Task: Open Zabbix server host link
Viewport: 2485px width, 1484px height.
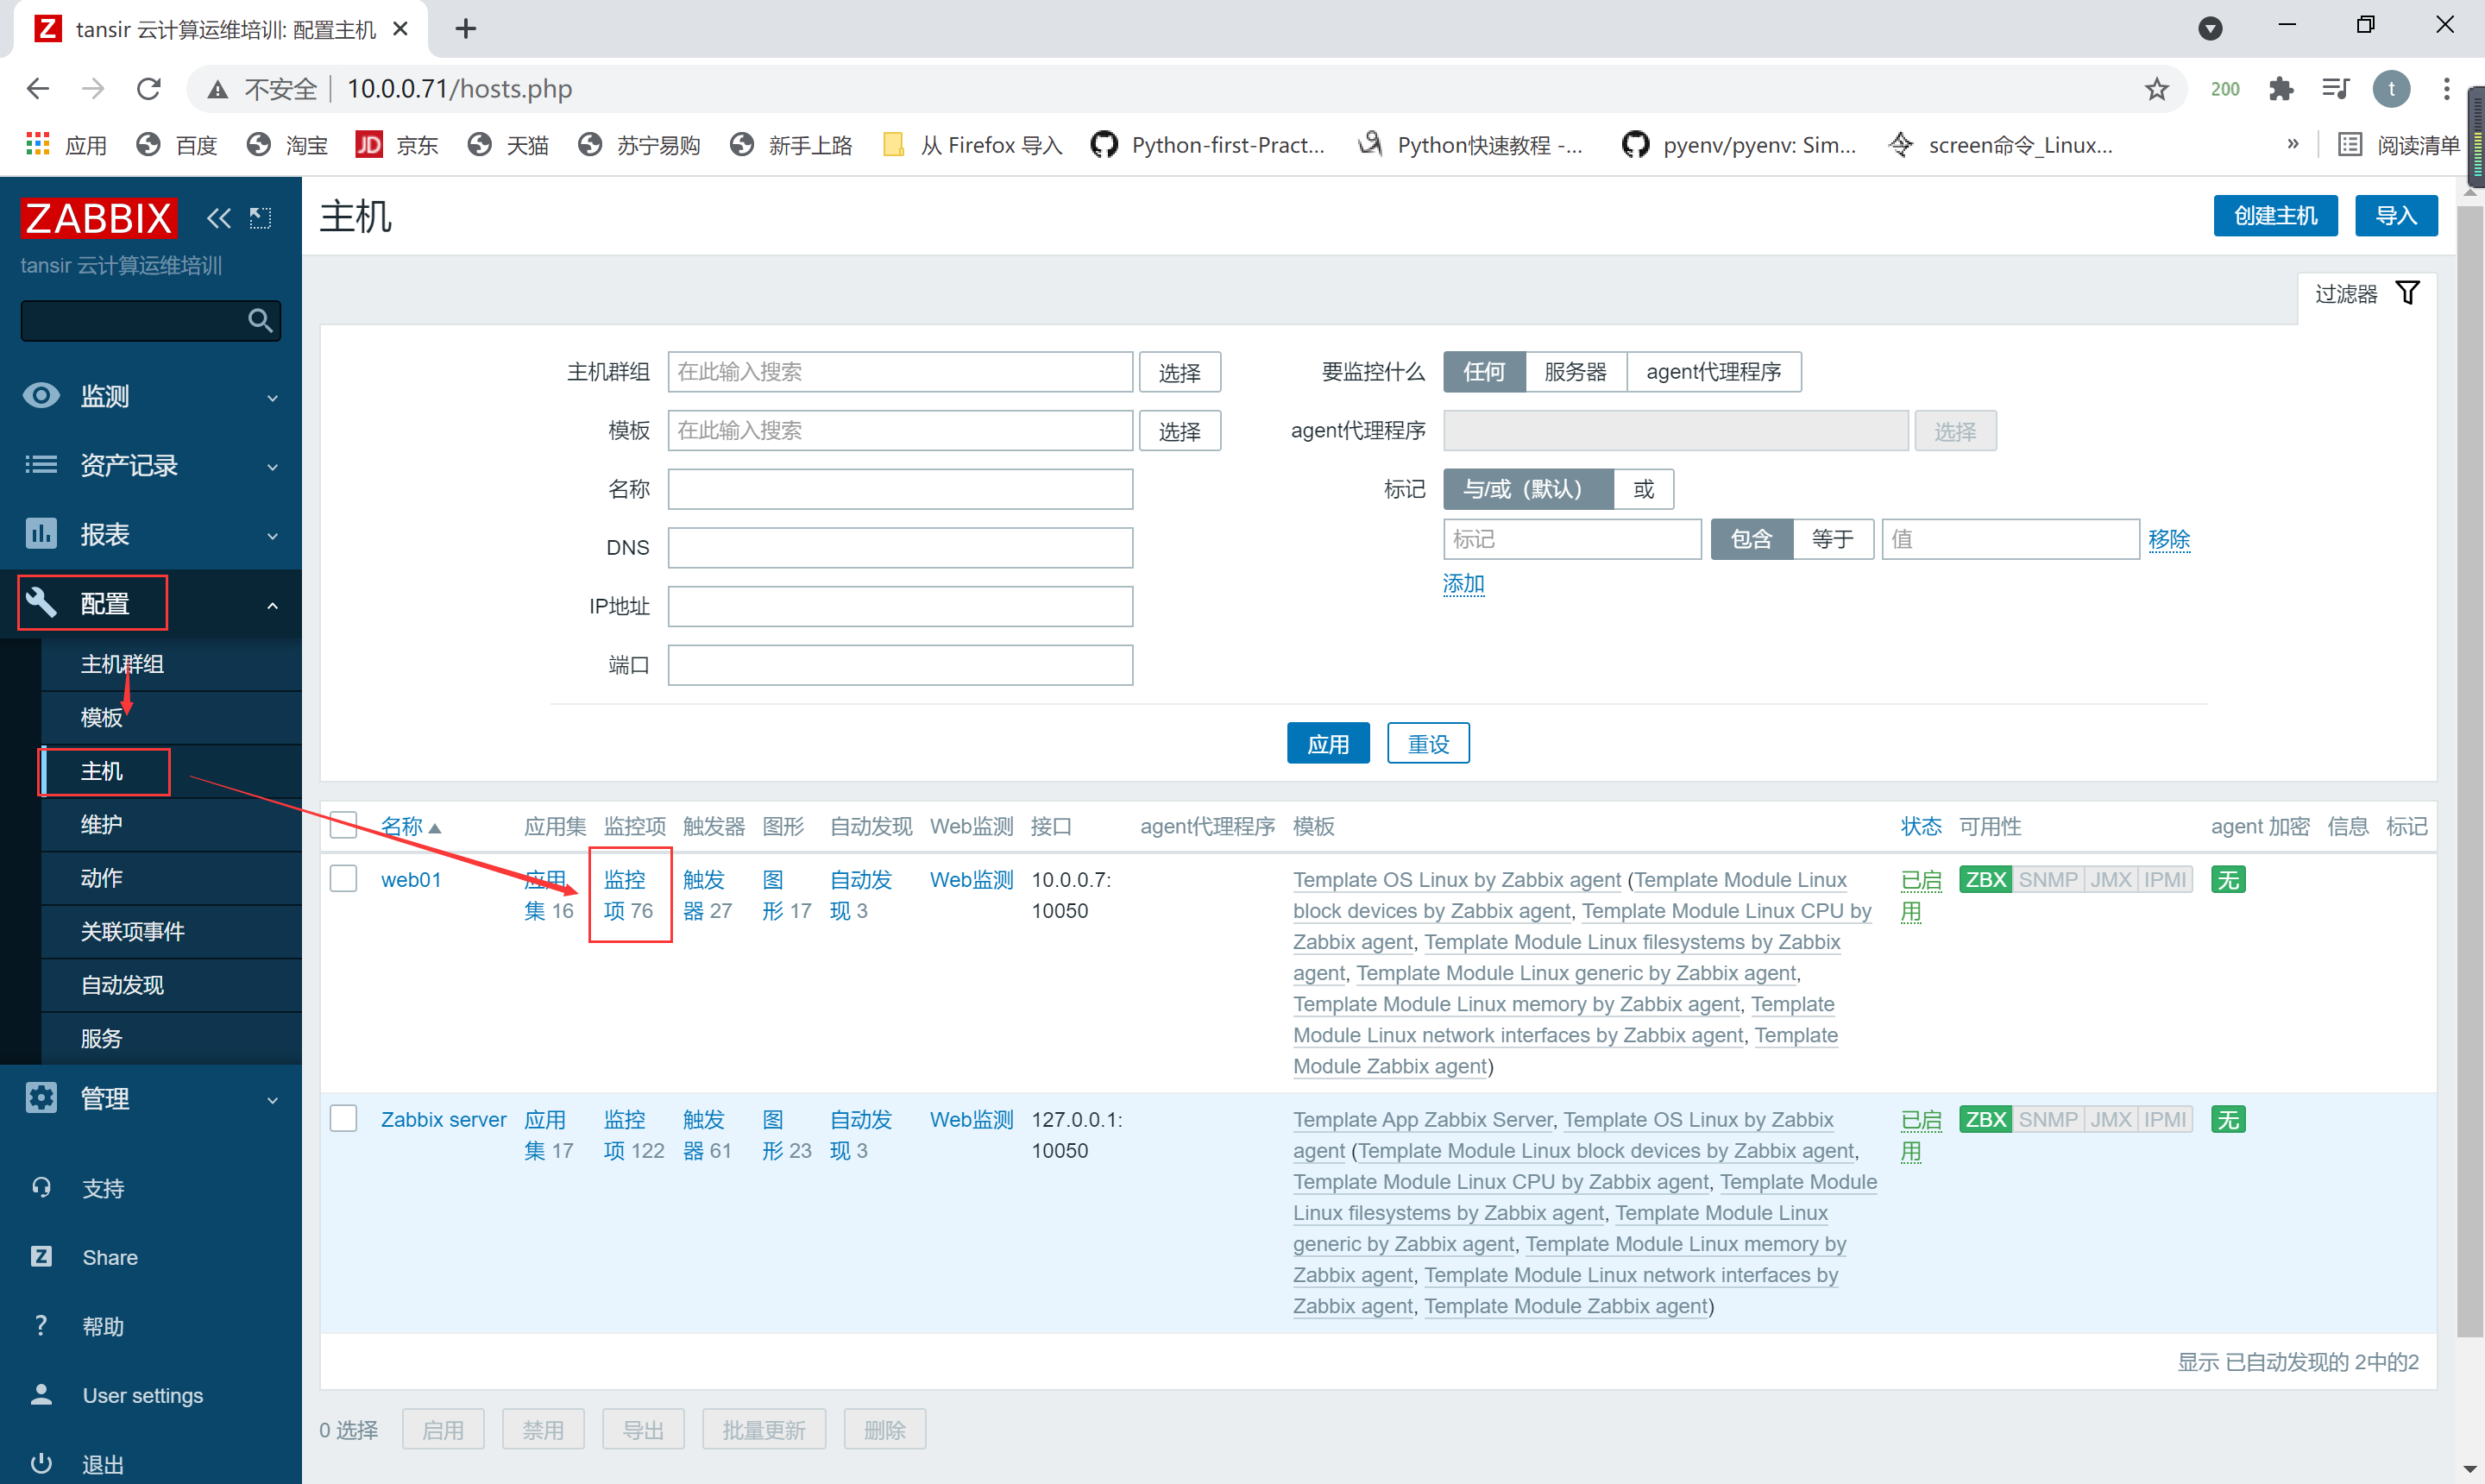Action: pos(443,1119)
